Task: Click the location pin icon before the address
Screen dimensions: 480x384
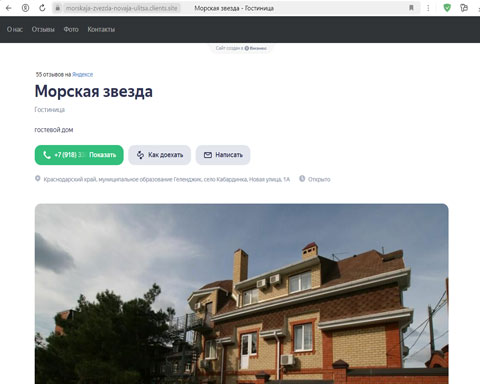Action: pyautogui.click(x=38, y=179)
